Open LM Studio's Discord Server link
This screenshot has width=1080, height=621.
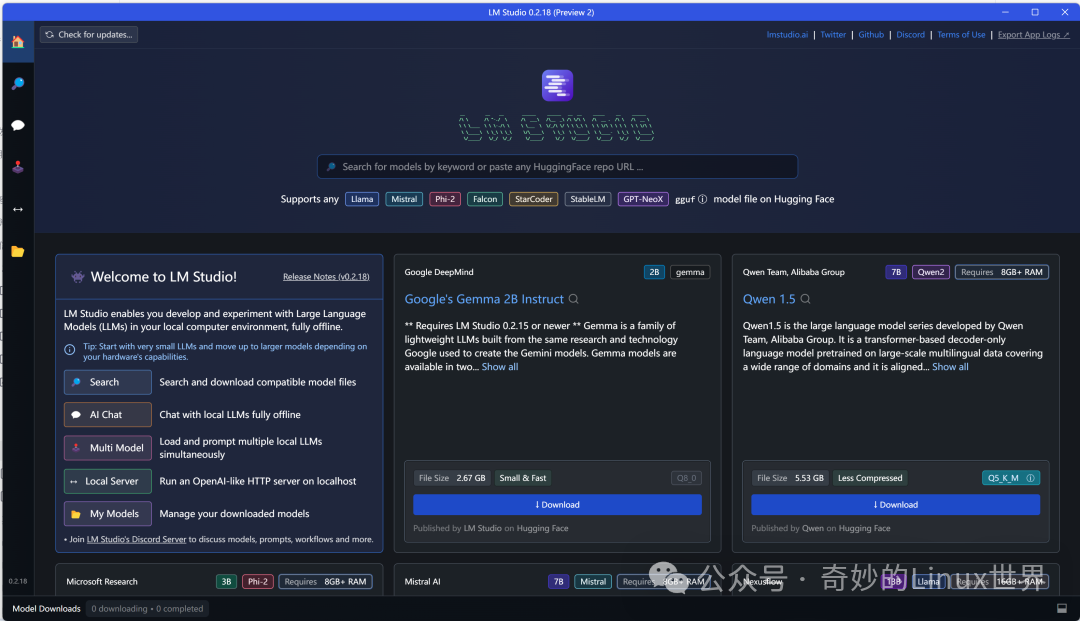(x=136, y=539)
